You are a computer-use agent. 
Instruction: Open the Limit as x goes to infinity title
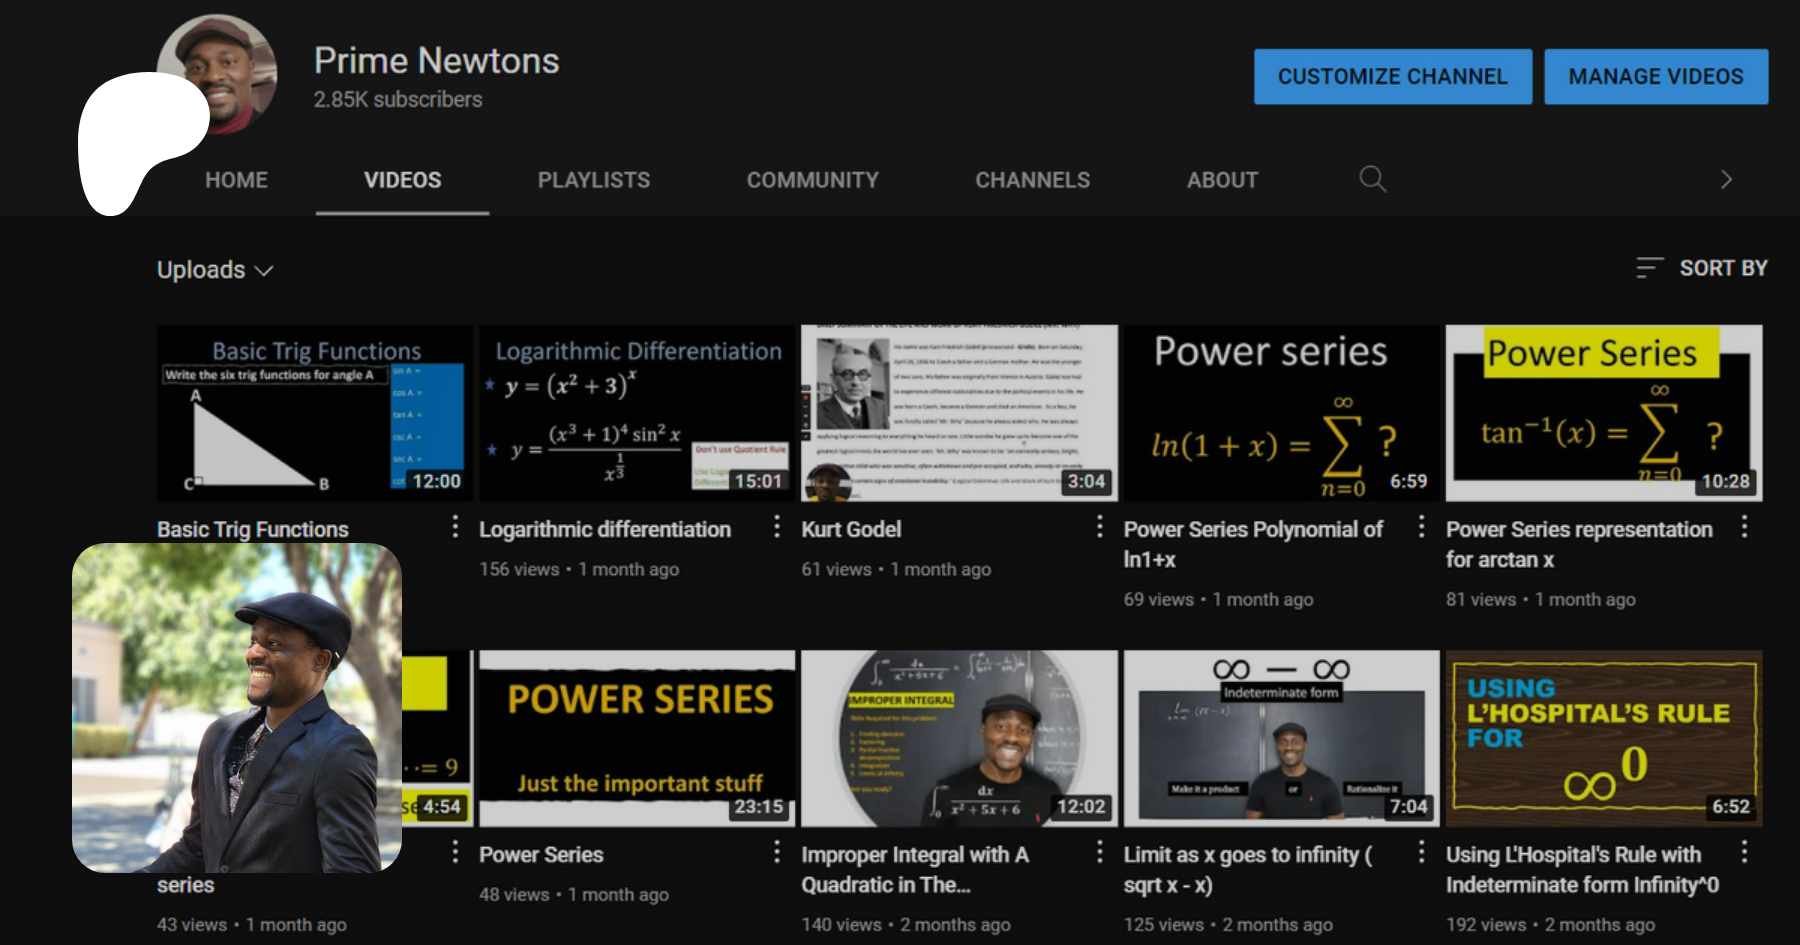tap(1247, 869)
